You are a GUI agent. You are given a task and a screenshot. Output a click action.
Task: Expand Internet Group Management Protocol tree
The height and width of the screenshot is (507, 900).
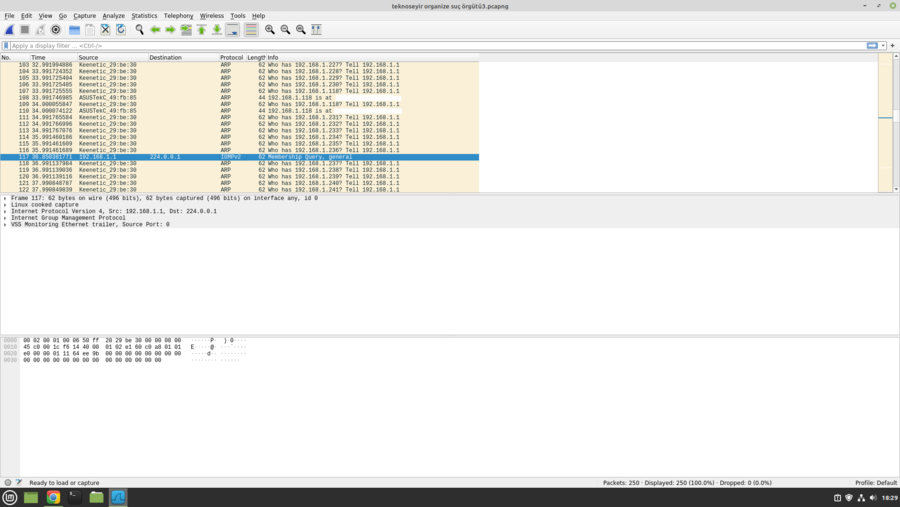point(5,218)
